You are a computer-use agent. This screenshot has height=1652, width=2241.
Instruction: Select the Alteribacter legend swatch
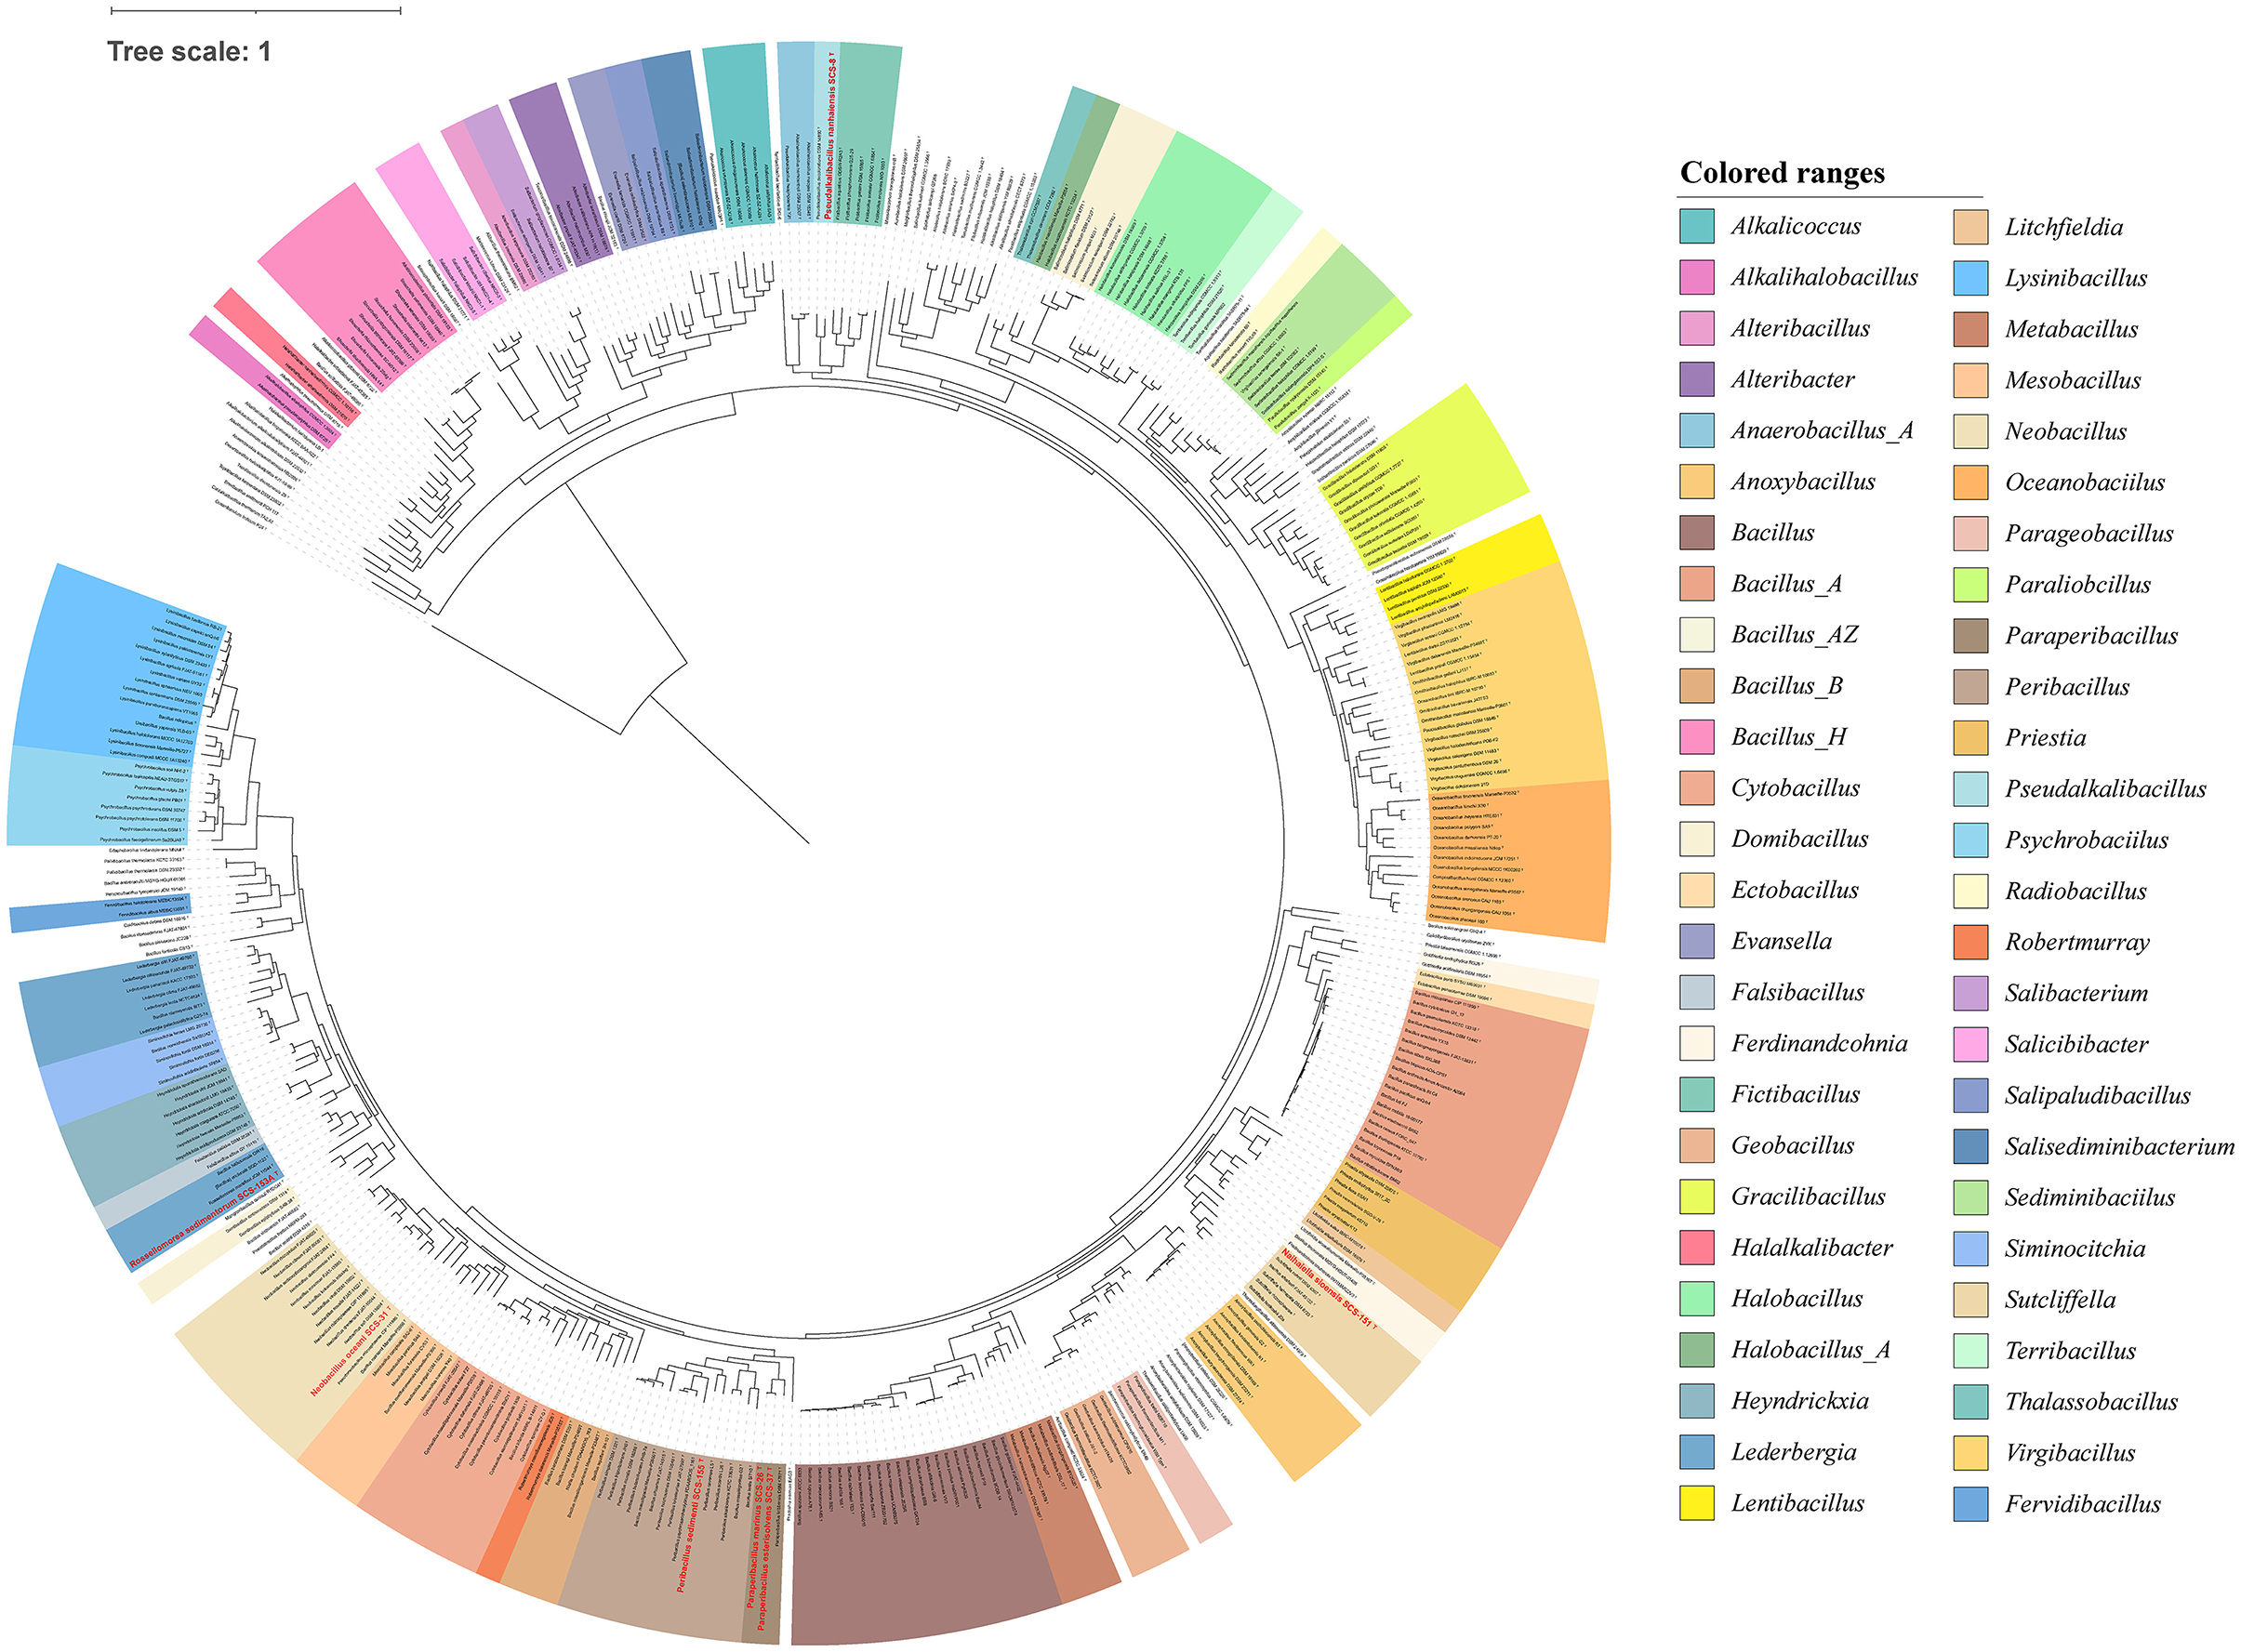[1696, 379]
